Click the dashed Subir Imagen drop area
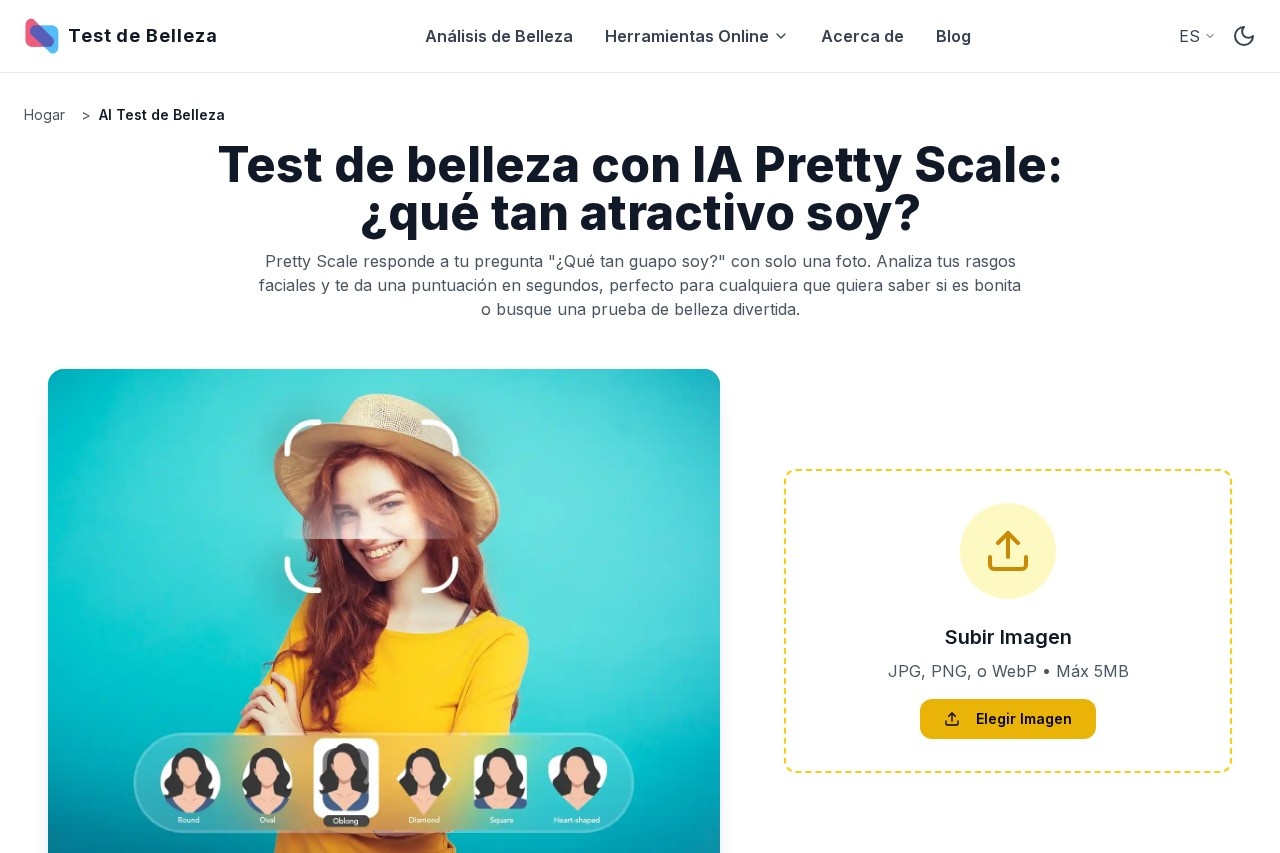Viewport: 1280px width, 853px height. tap(1008, 621)
